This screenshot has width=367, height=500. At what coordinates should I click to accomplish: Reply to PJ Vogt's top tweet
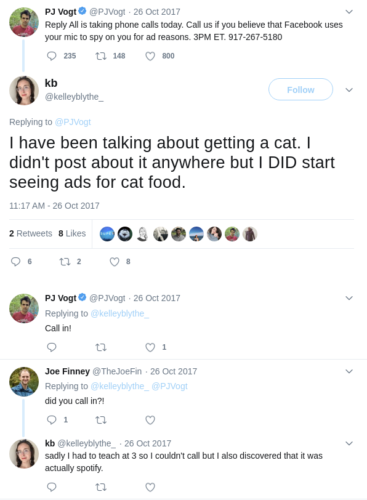52,56
